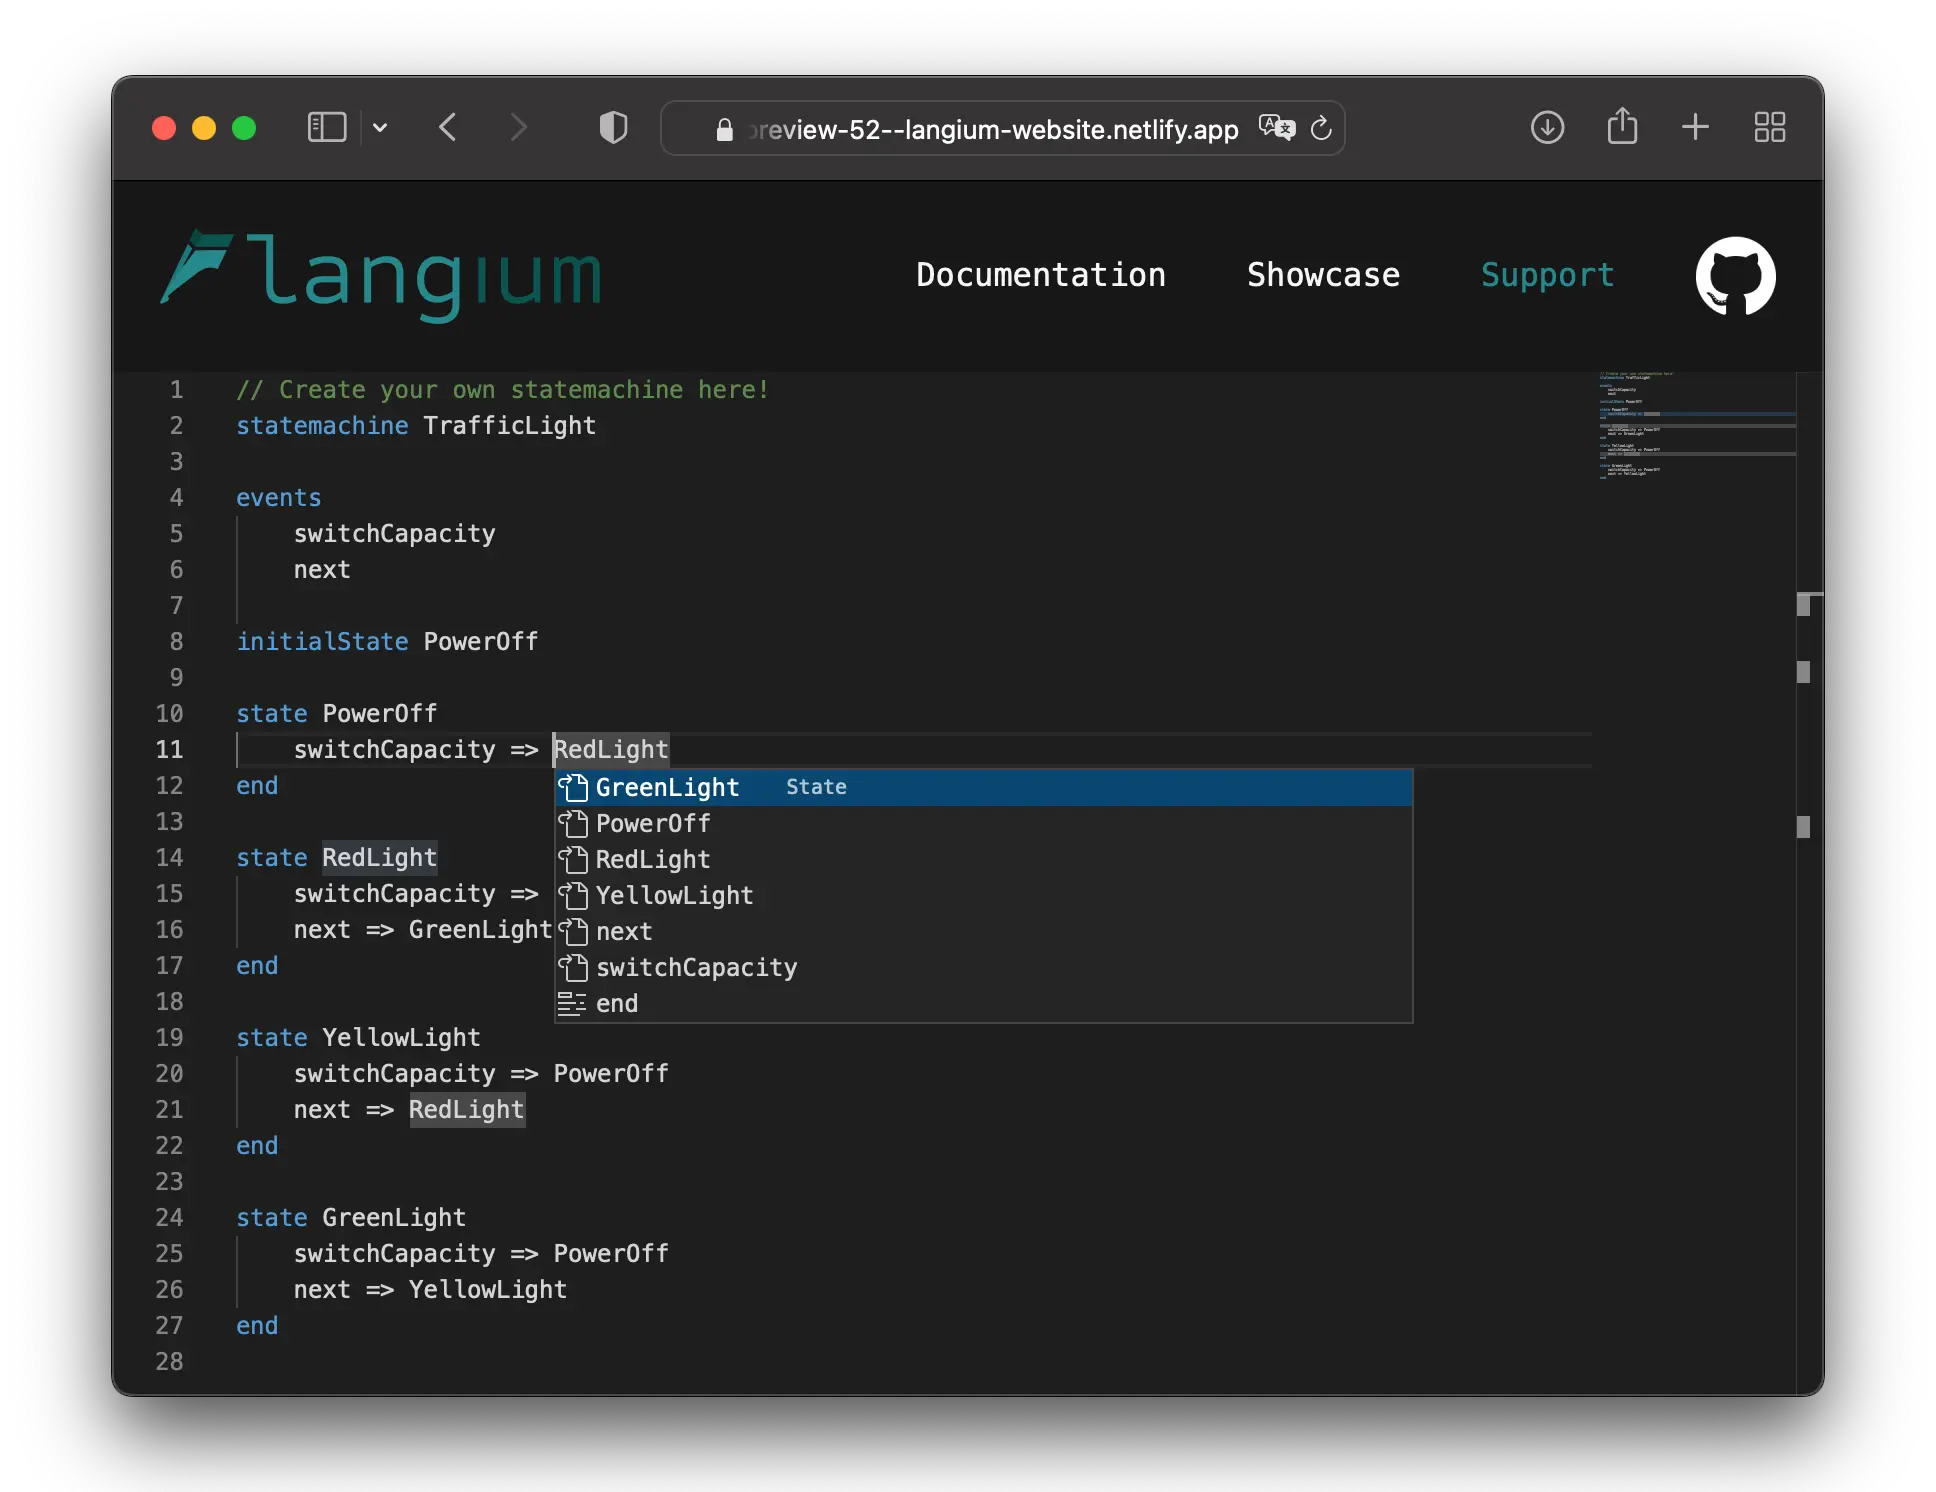Click line number 11 in the gutter
This screenshot has width=1936, height=1492.
click(x=169, y=750)
